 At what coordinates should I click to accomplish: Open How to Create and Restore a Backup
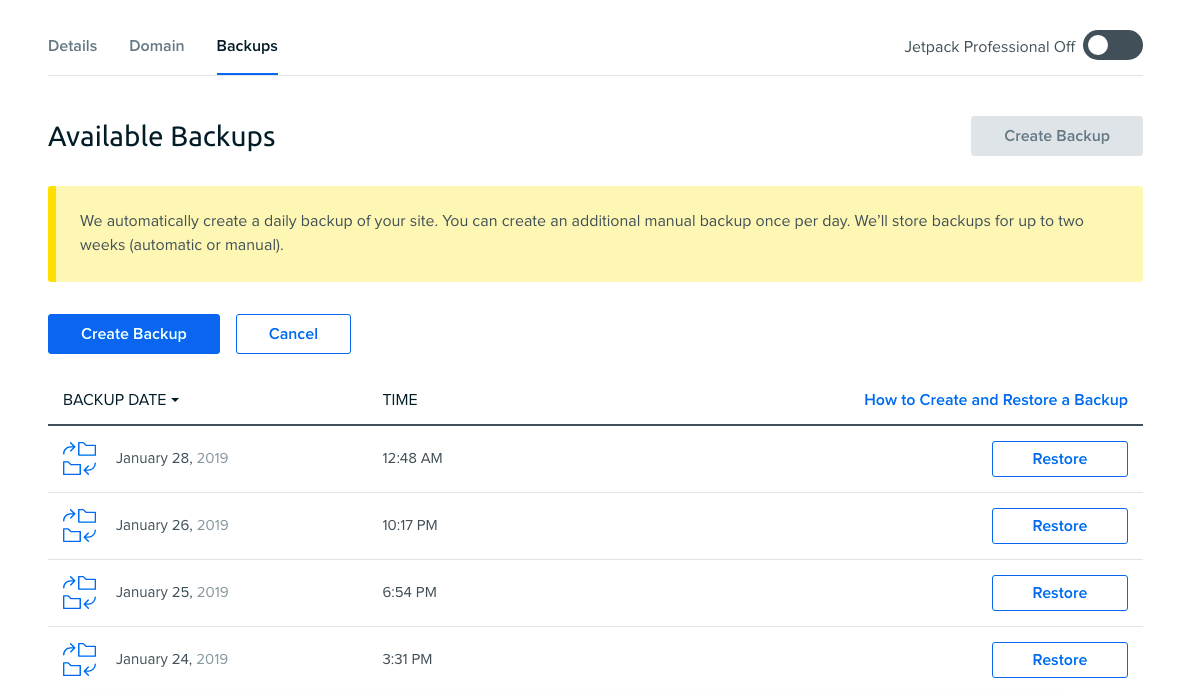pyautogui.click(x=995, y=400)
